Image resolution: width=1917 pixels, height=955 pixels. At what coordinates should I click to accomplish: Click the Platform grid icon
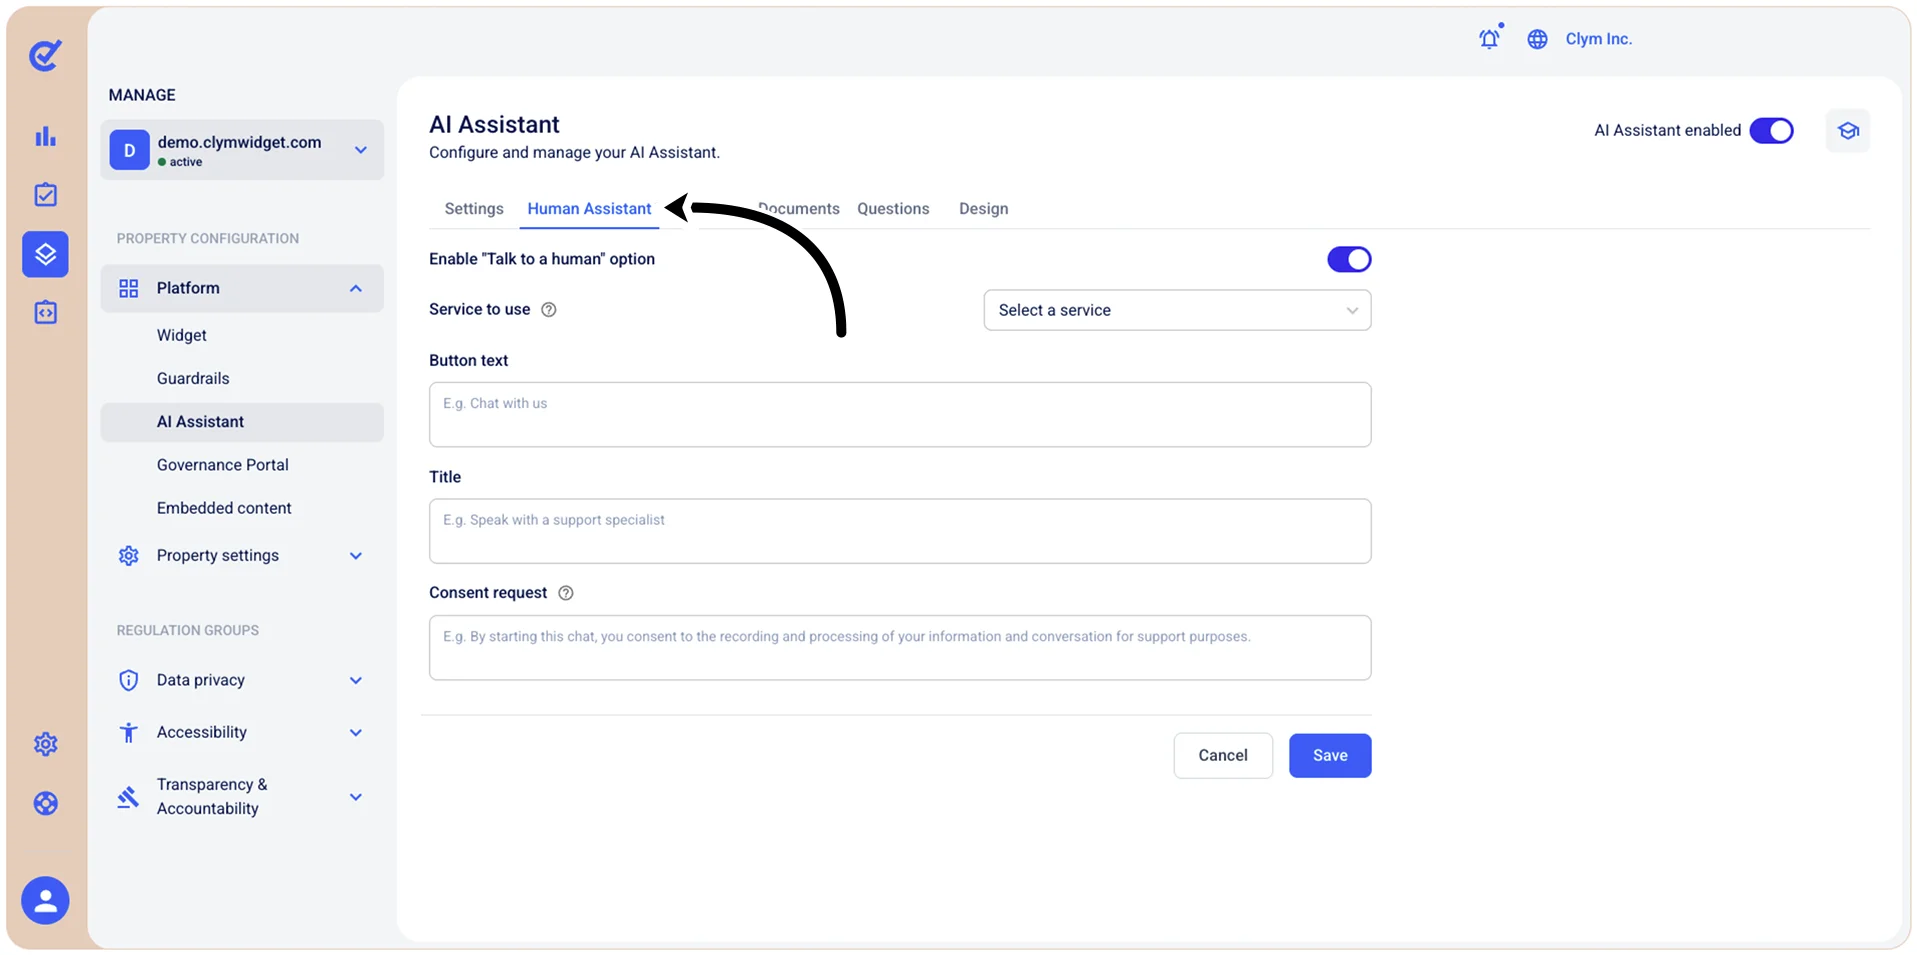point(129,289)
